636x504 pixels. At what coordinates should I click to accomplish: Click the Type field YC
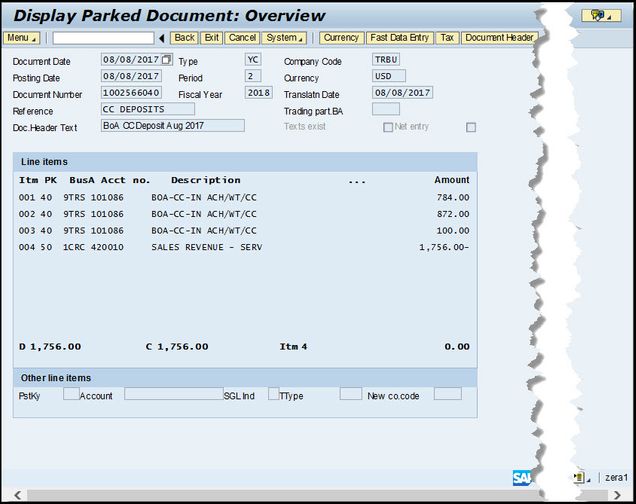(253, 60)
